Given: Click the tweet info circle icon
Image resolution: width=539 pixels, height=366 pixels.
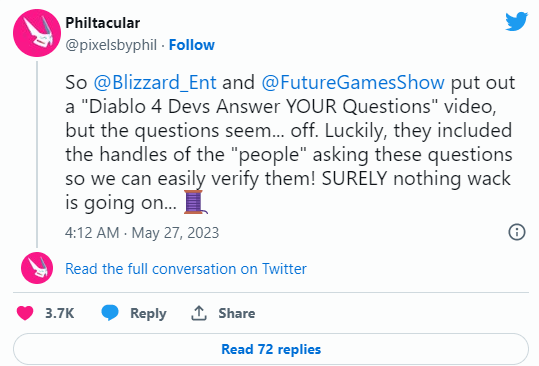Looking at the screenshot, I should [x=517, y=232].
